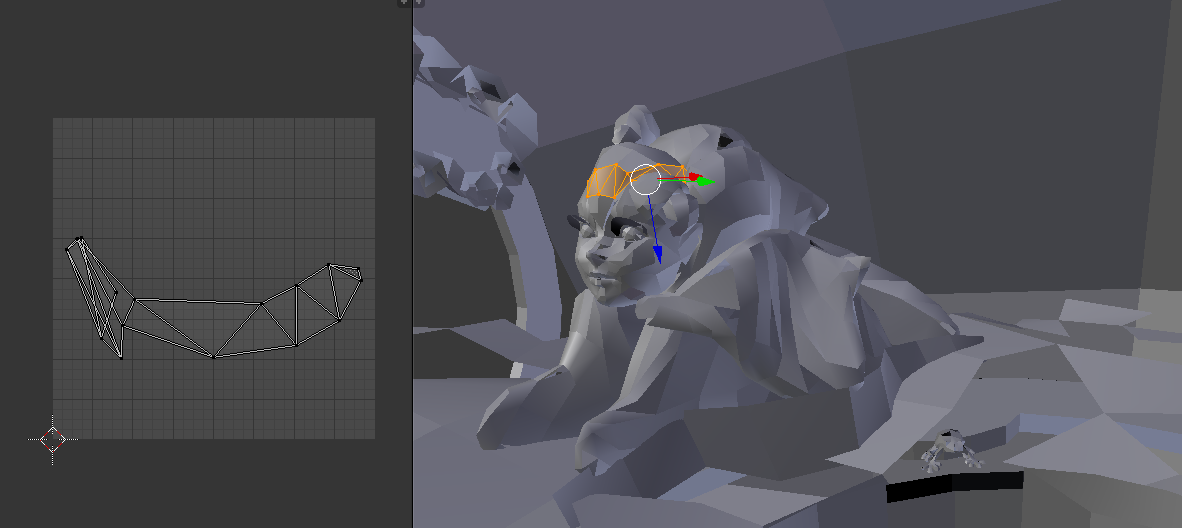Grab the blue Z-axis manipulator arrow tip

pos(657,254)
